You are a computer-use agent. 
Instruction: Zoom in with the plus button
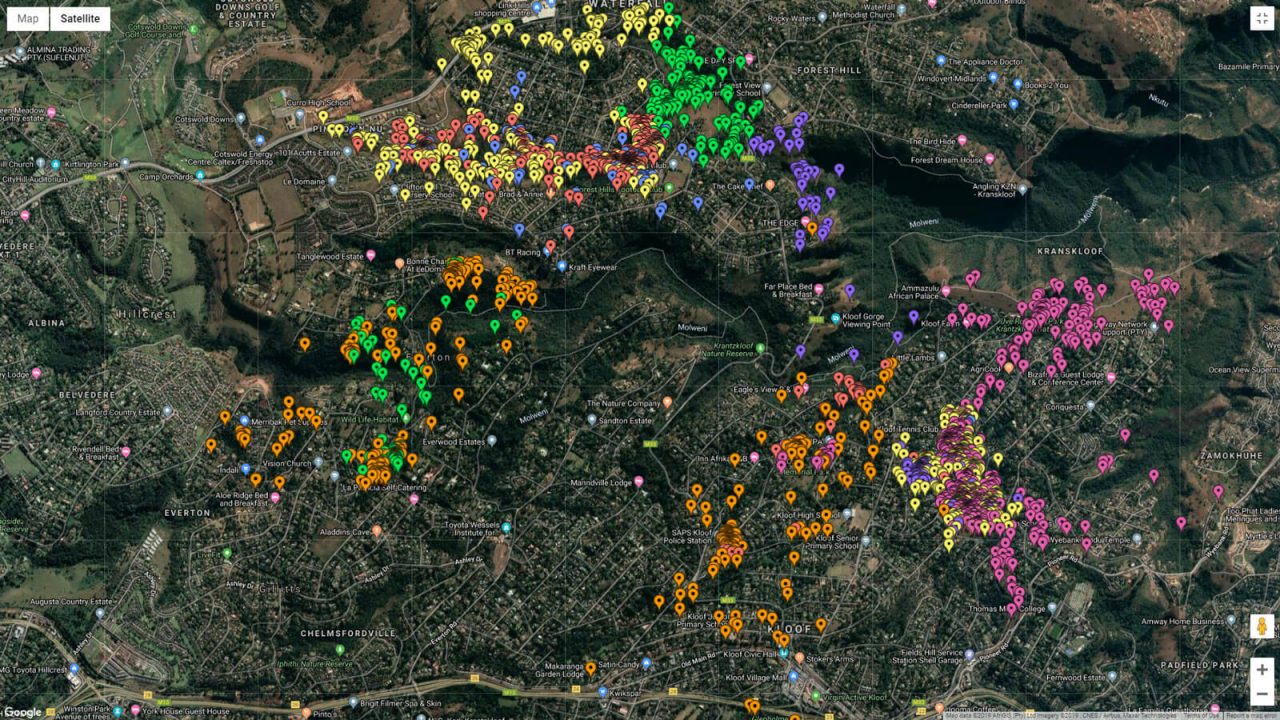(1262, 669)
